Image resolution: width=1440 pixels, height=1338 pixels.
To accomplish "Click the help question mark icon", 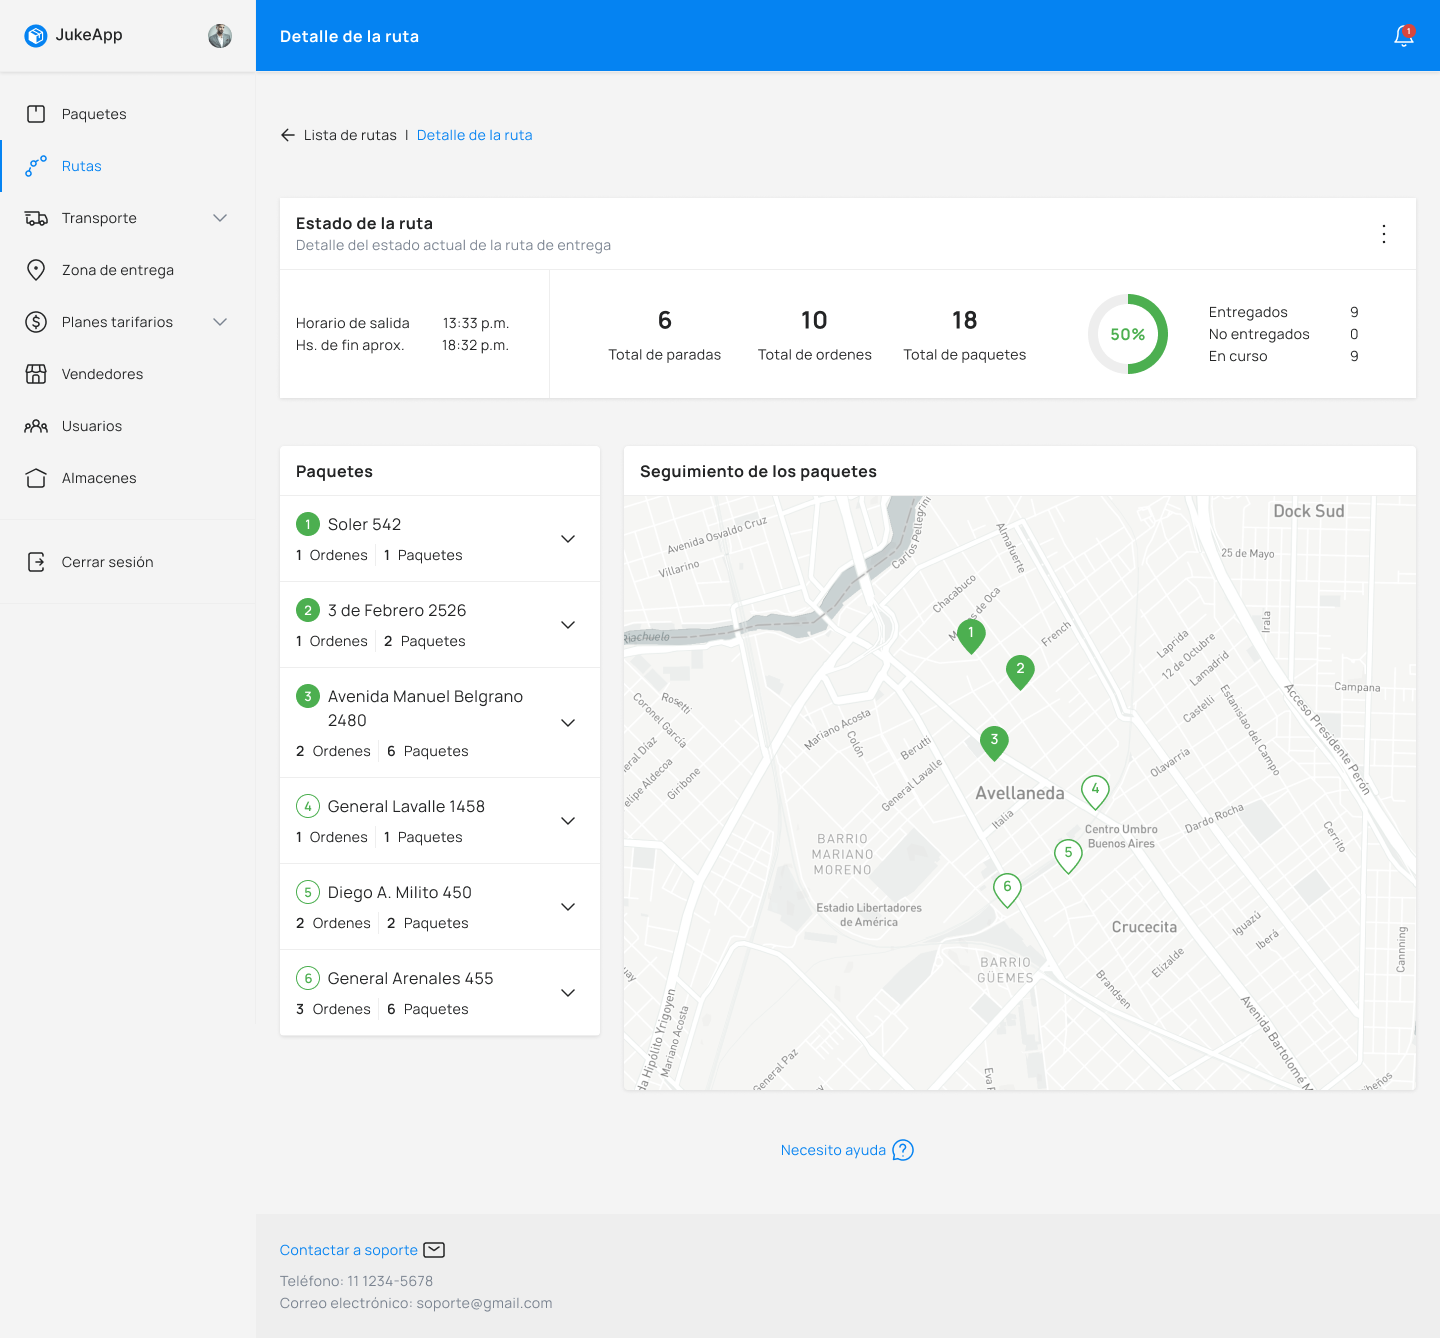I will (903, 1150).
